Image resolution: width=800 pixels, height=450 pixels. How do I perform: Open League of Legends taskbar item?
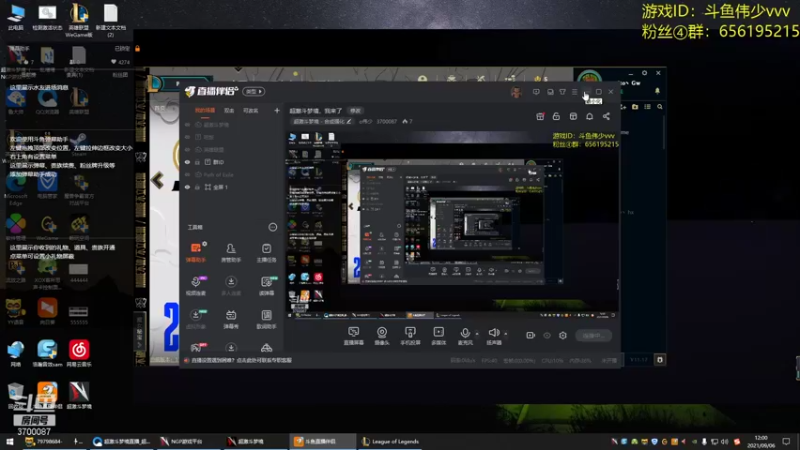[390, 441]
